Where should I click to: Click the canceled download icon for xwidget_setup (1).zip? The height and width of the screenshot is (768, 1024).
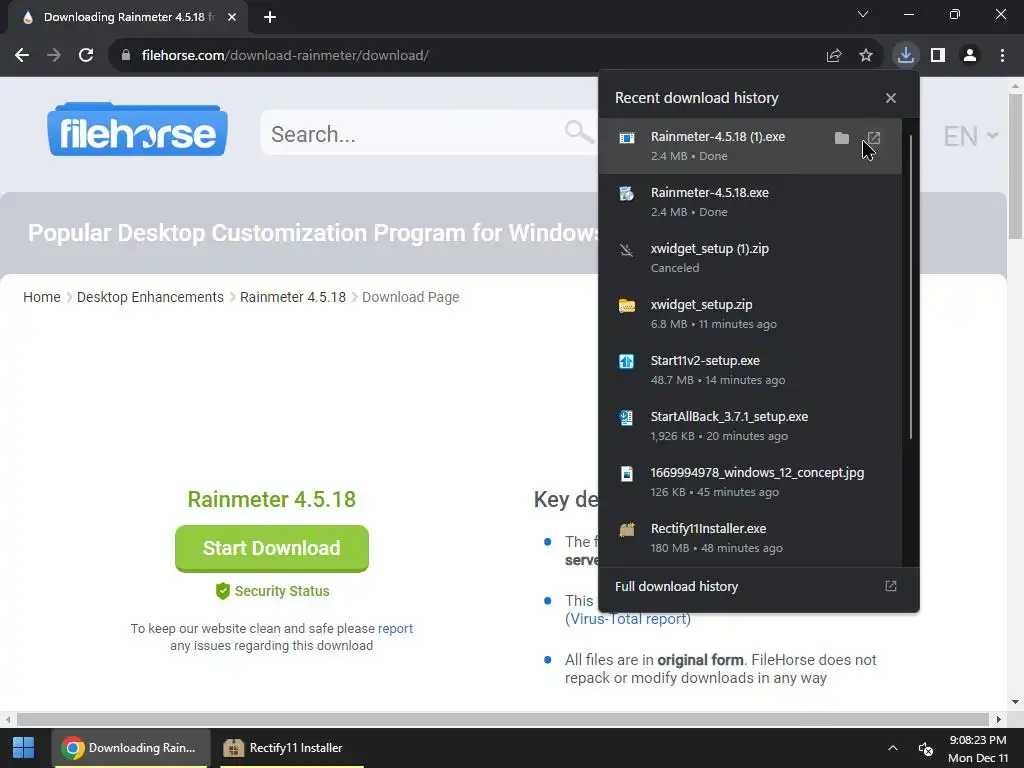(626, 249)
